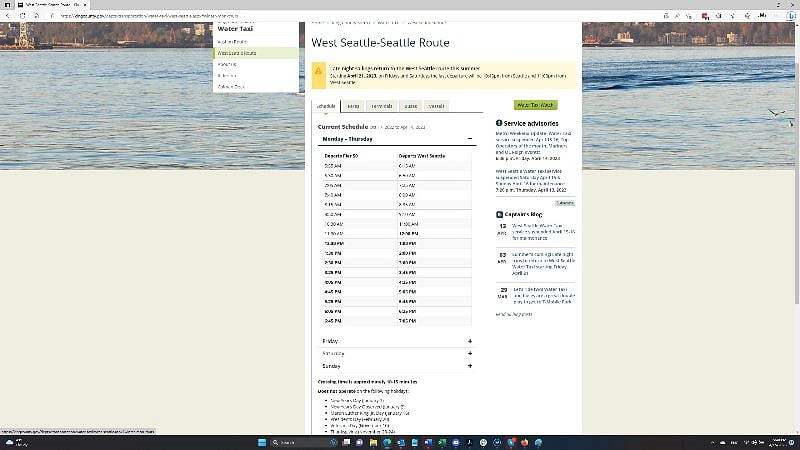Click the Service advisories info icon
Viewport: 800px width, 450px height.
coord(499,123)
